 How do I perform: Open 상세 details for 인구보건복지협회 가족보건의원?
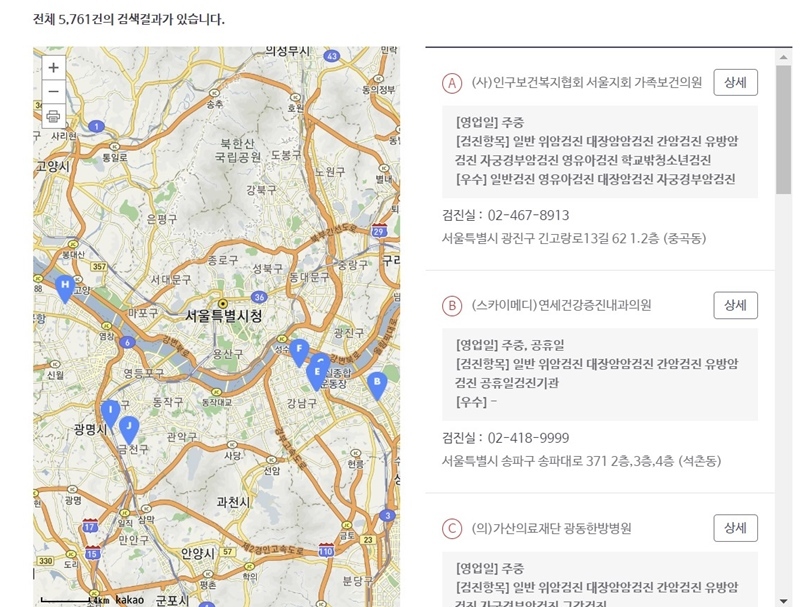736,82
